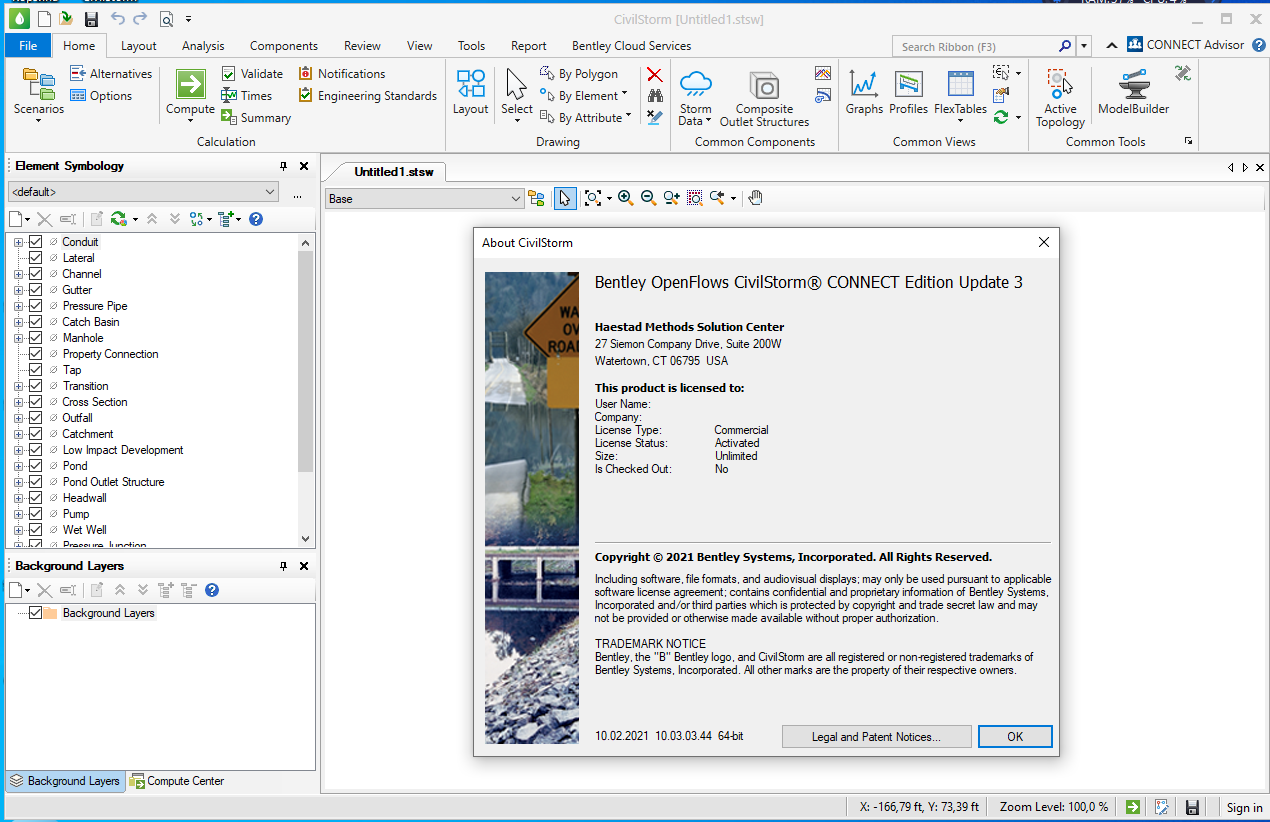Click Element Symbology scrollbar down arrow

(306, 539)
